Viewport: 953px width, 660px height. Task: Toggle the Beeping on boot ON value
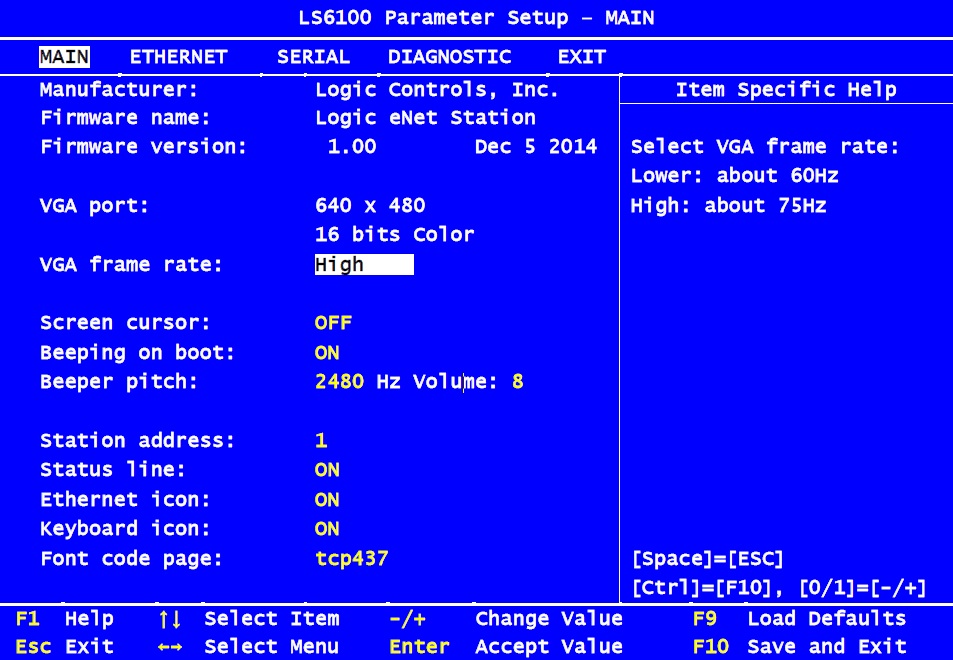(x=327, y=352)
